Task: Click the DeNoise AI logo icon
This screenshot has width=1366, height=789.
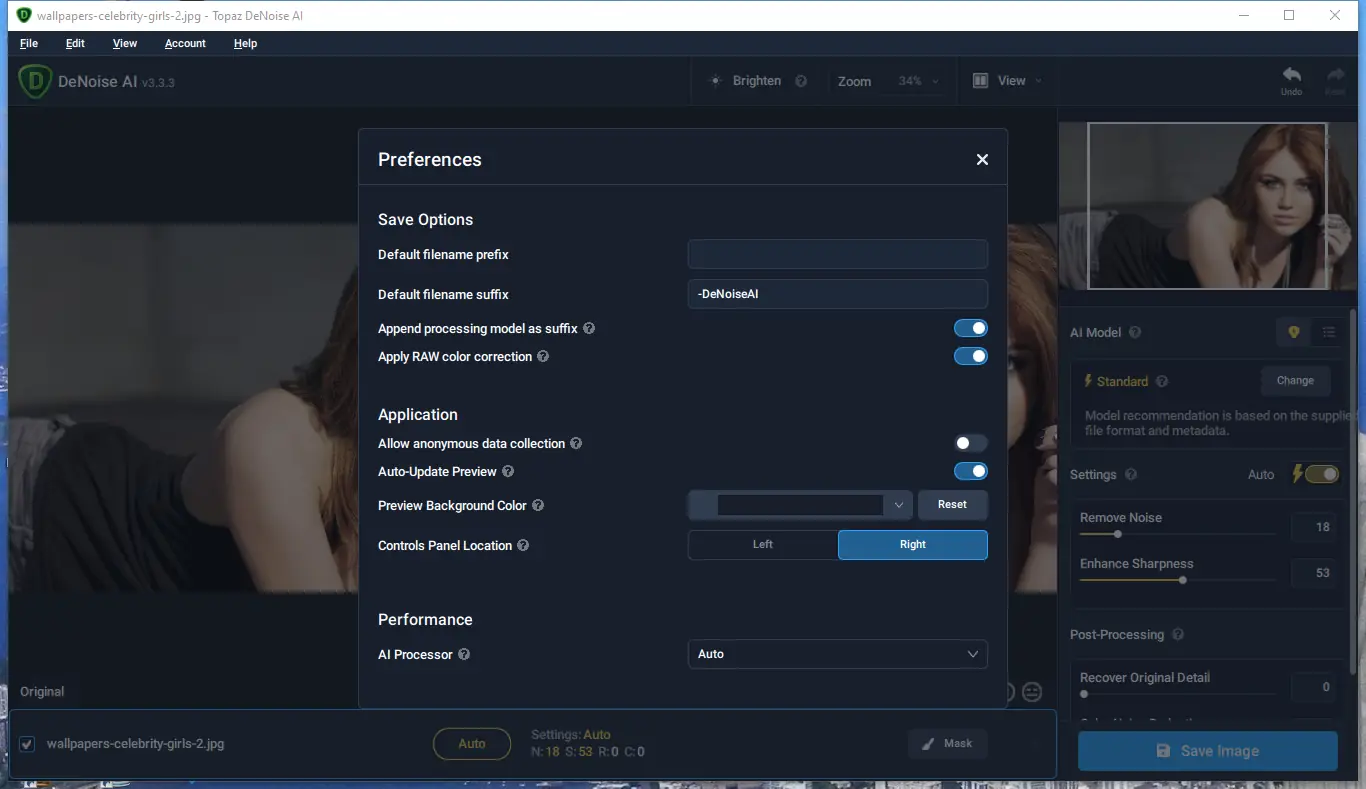Action: [x=34, y=81]
